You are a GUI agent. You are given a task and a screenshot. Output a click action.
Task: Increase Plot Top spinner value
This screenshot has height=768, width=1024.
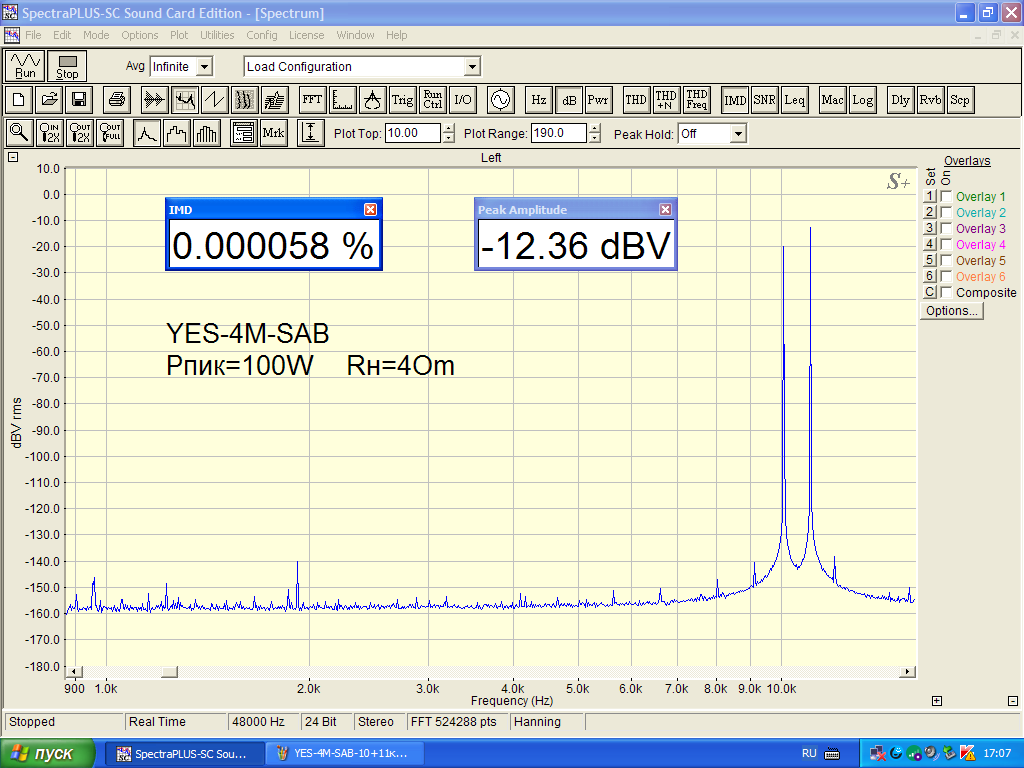pyautogui.click(x=449, y=129)
